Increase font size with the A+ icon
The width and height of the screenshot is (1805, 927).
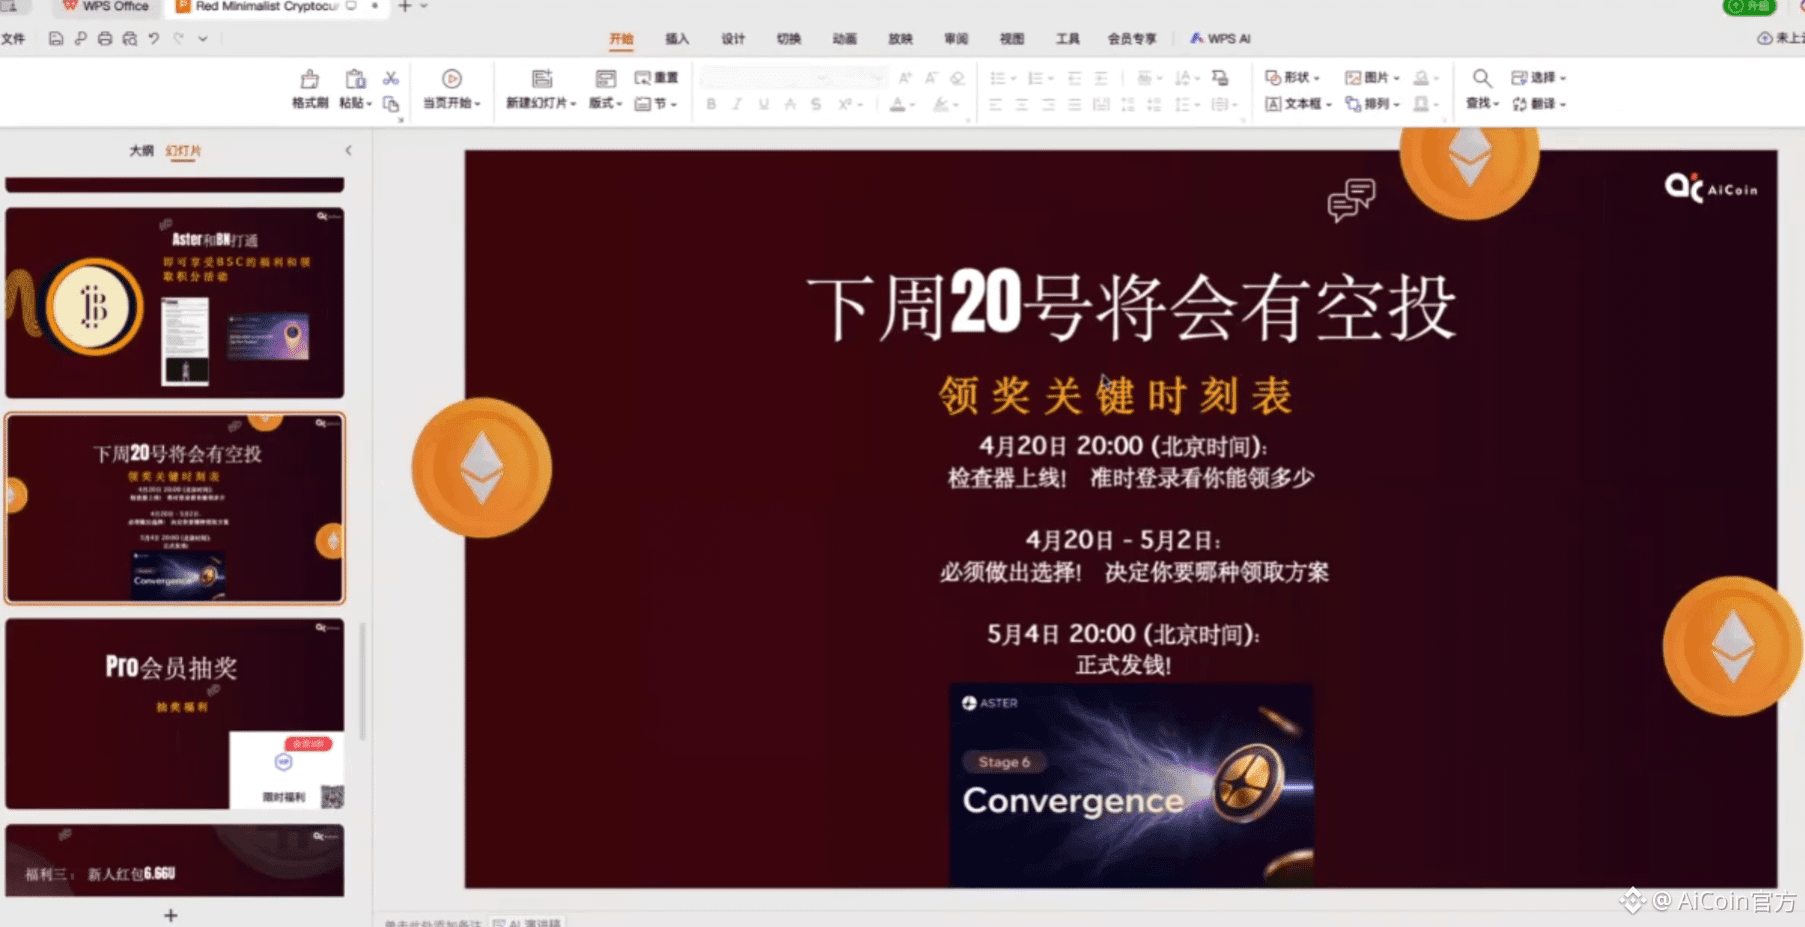pyautogui.click(x=905, y=78)
